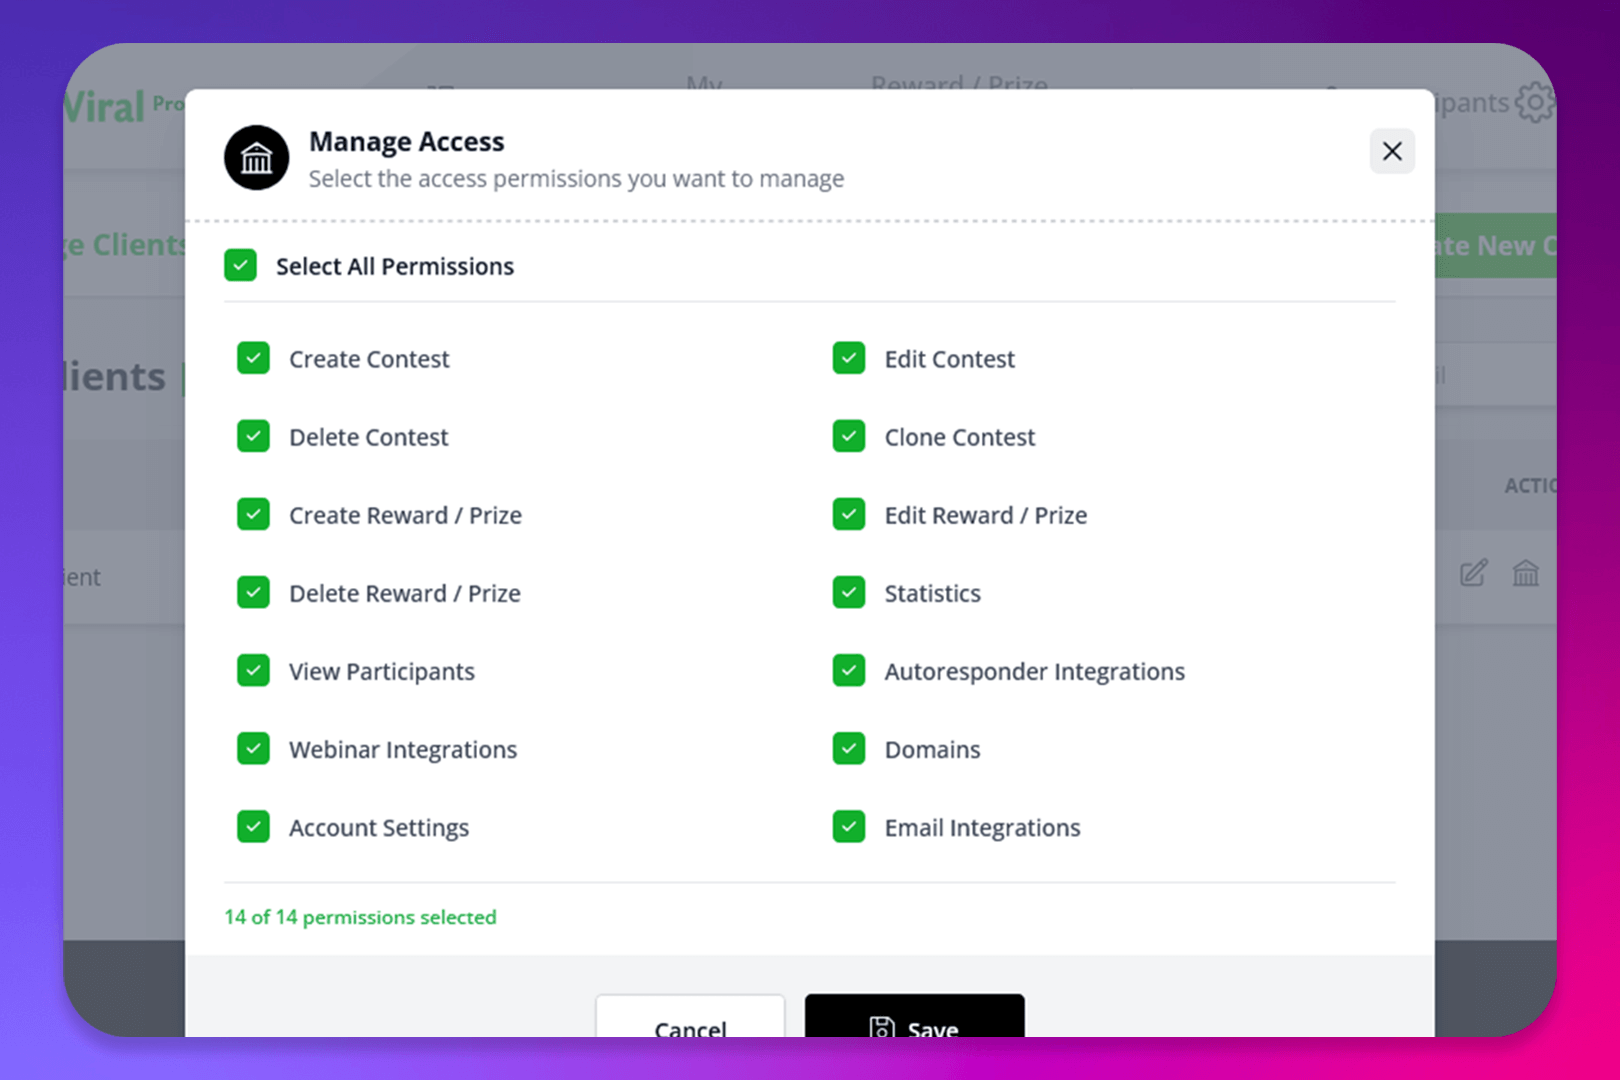Click the bank icon in dialog header
The height and width of the screenshot is (1080, 1620).
point(257,158)
